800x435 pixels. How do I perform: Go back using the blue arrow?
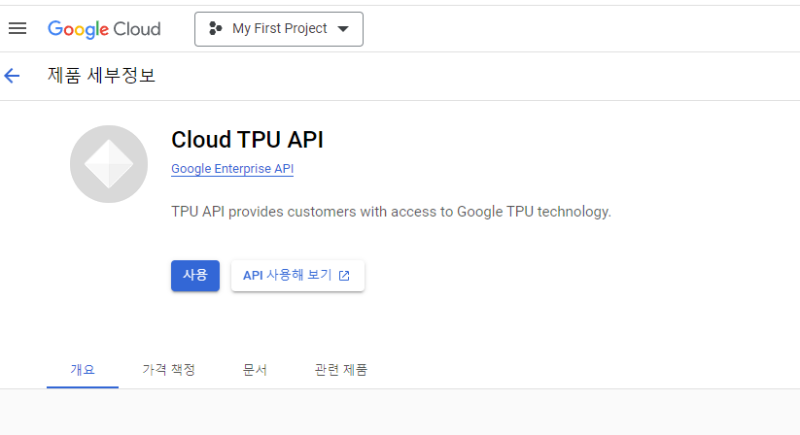(x=12, y=76)
